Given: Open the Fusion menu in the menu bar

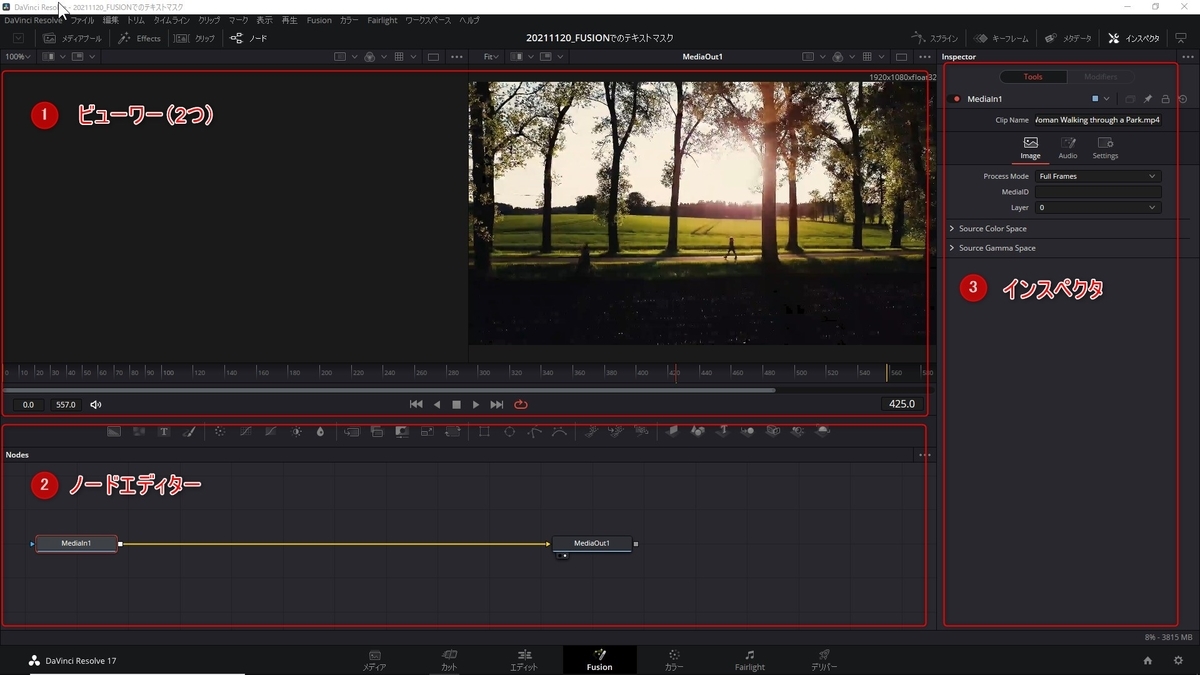Looking at the screenshot, I should [x=319, y=20].
